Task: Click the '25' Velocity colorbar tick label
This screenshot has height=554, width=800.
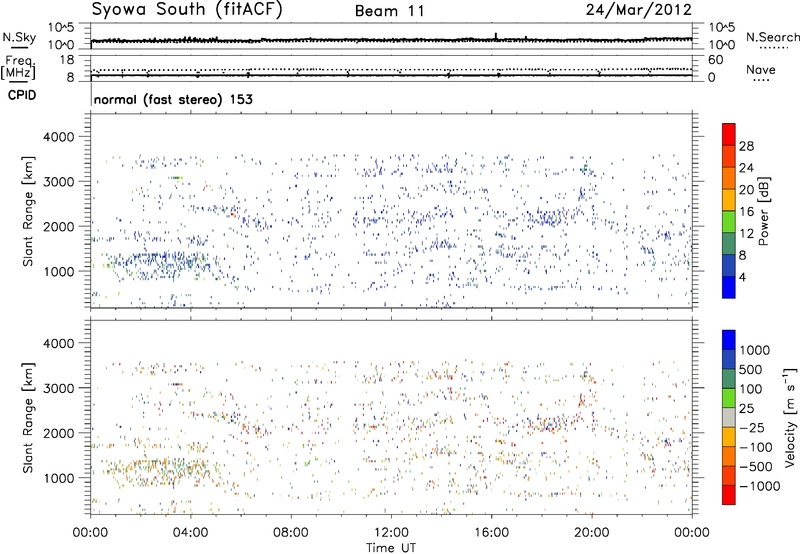Action: [746, 408]
